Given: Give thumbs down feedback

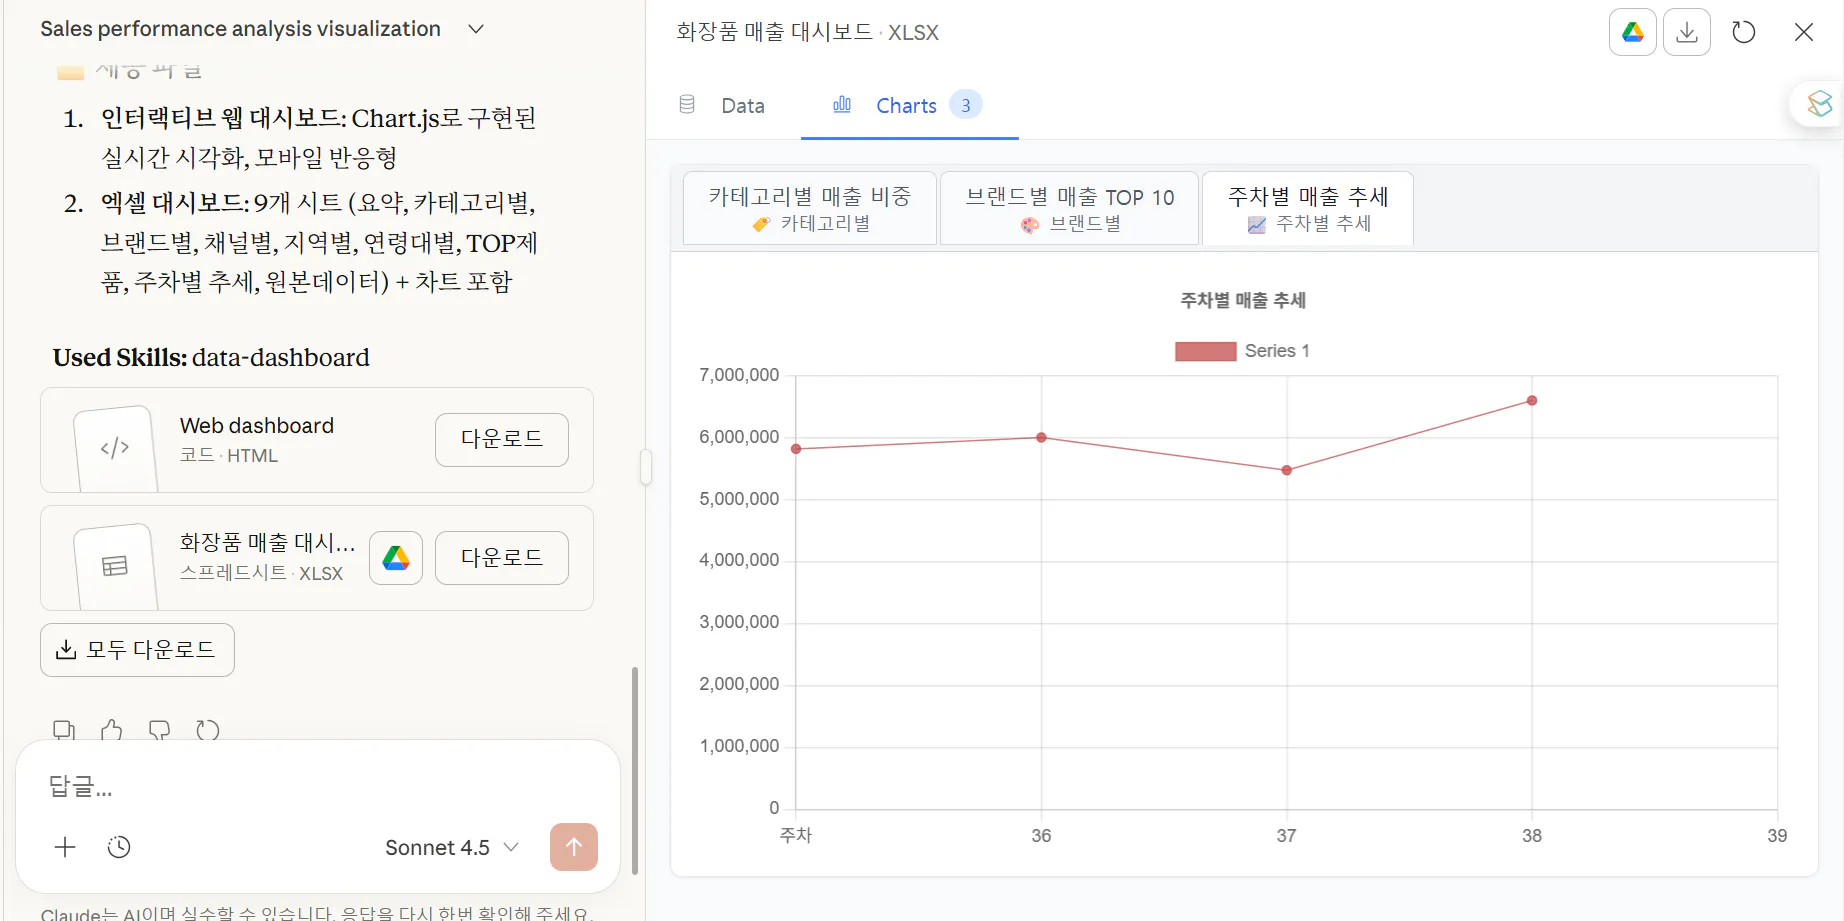Looking at the screenshot, I should [160, 730].
